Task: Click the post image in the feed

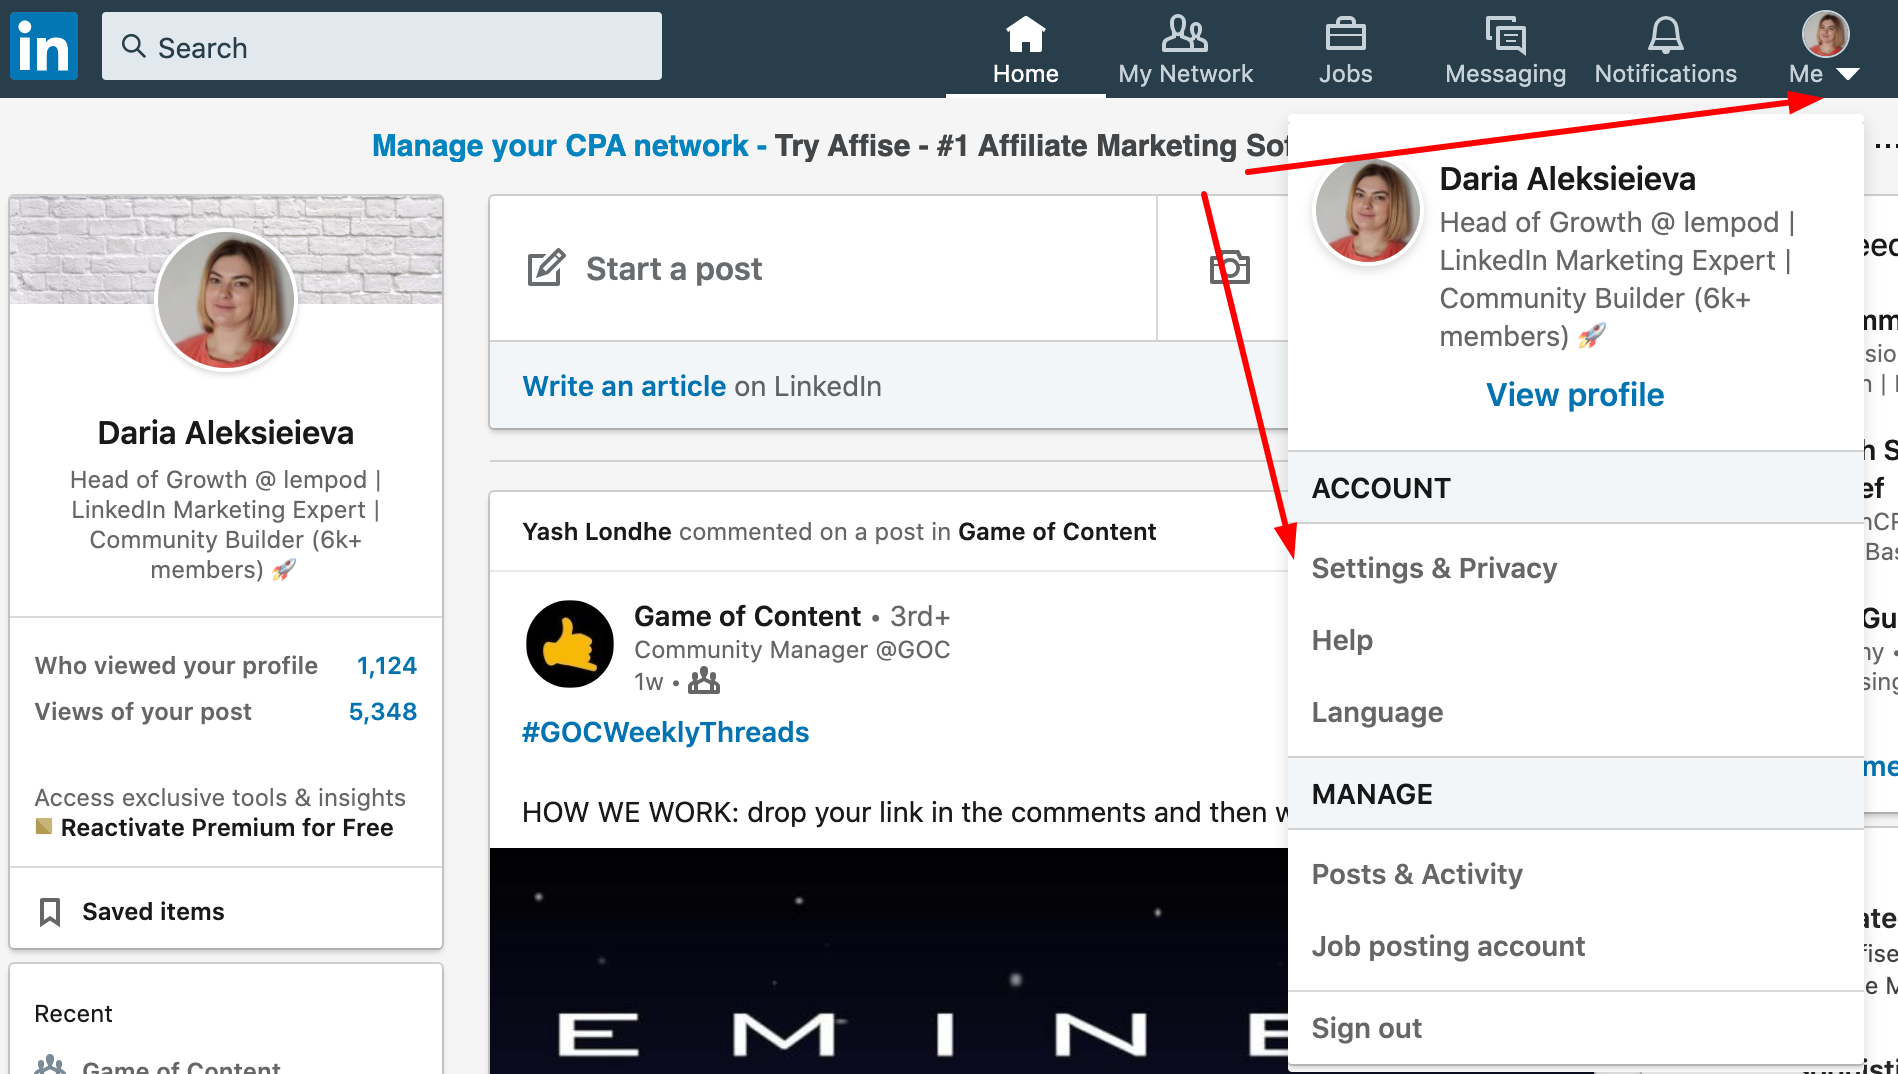Action: pyautogui.click(x=889, y=961)
